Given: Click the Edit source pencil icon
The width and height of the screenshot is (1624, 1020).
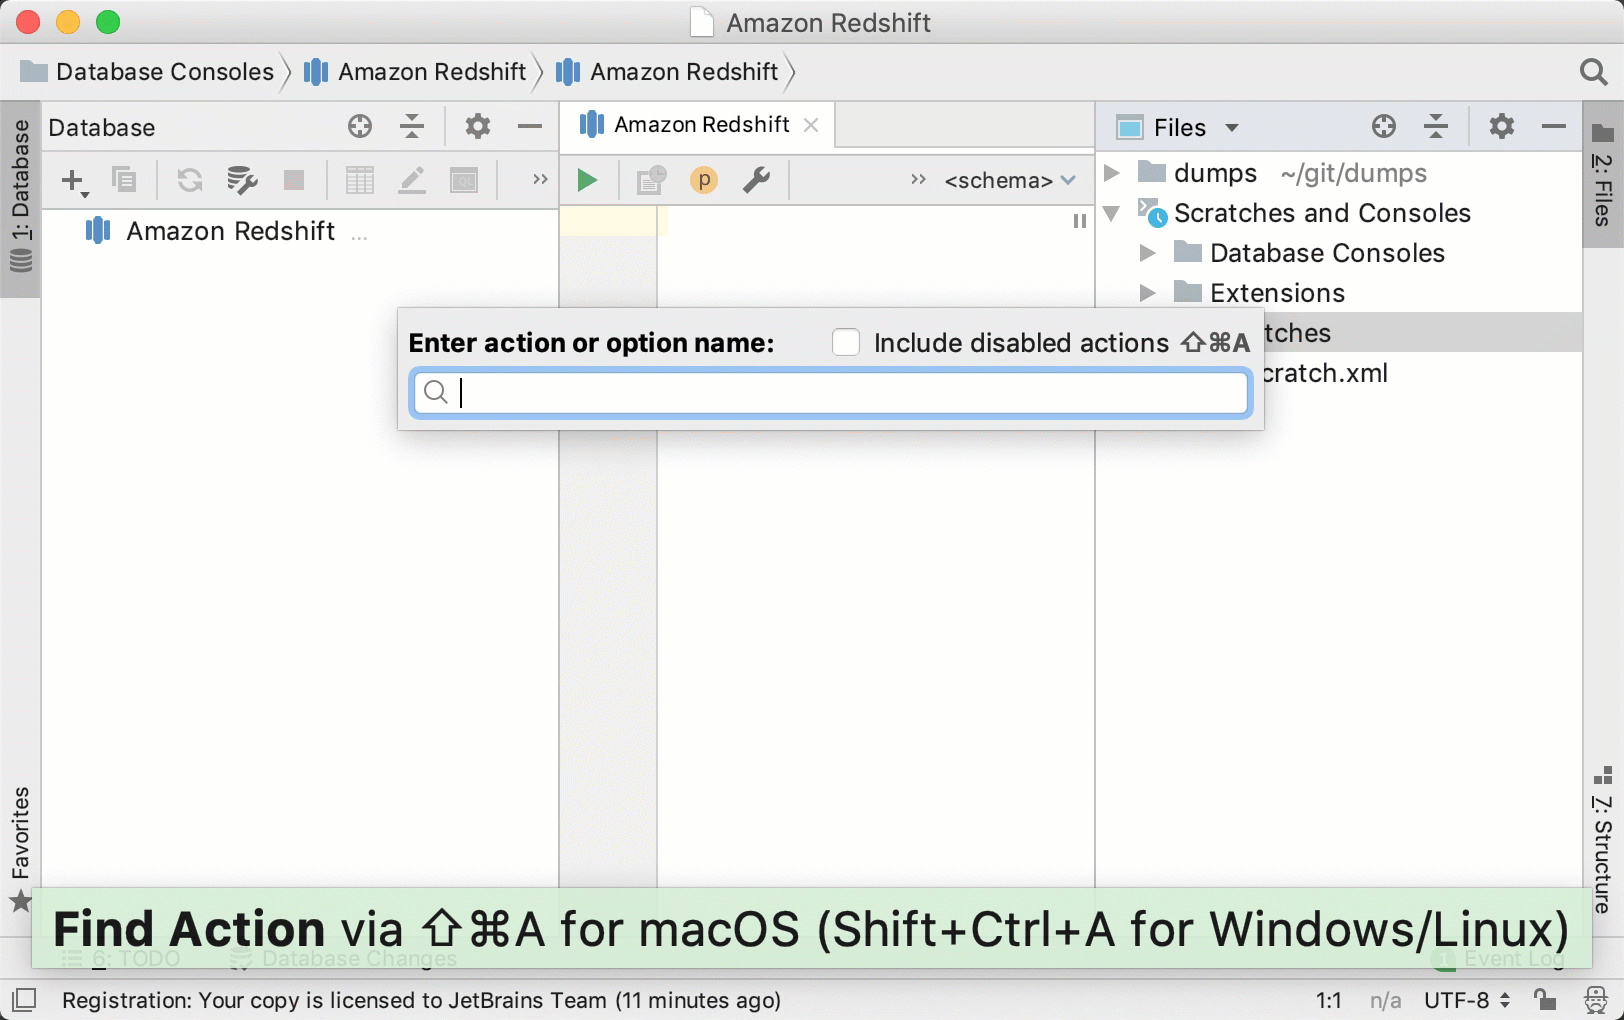Looking at the screenshot, I should pos(412,180).
